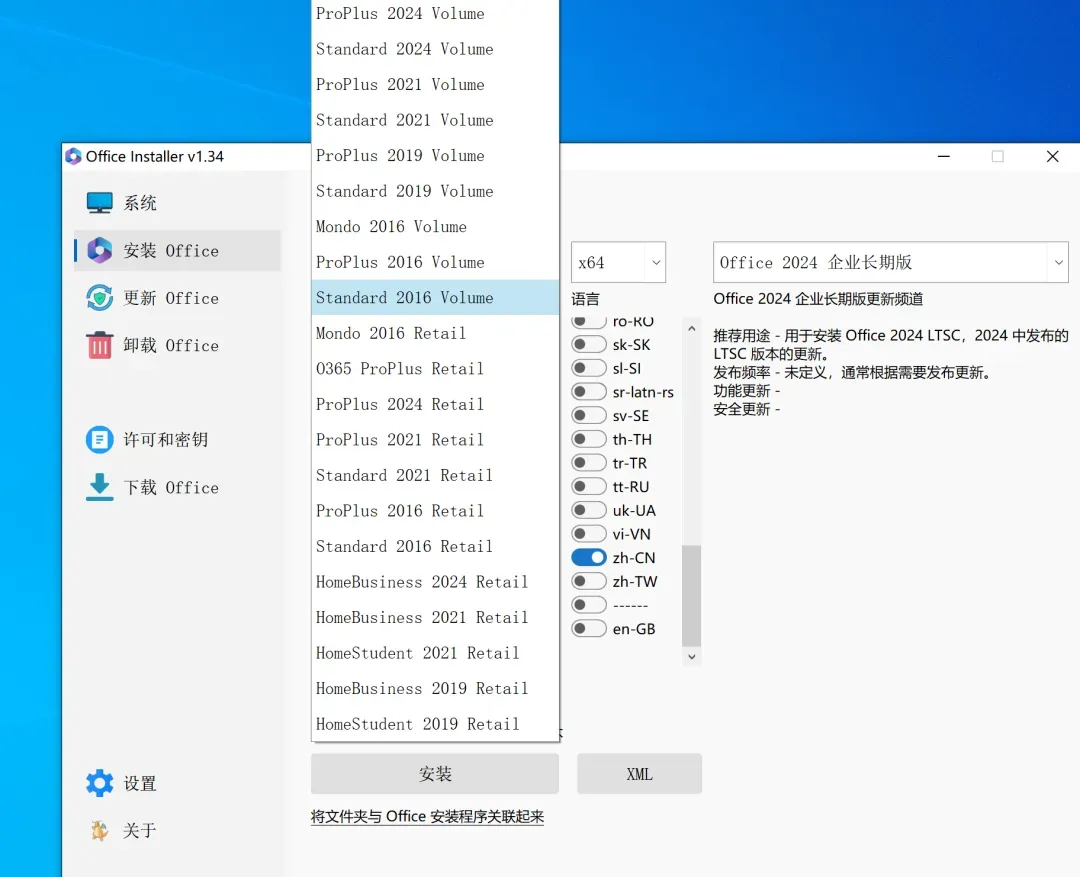Choose HomeBusiness 2019 Retail
This screenshot has height=877, width=1080.
tap(435, 688)
